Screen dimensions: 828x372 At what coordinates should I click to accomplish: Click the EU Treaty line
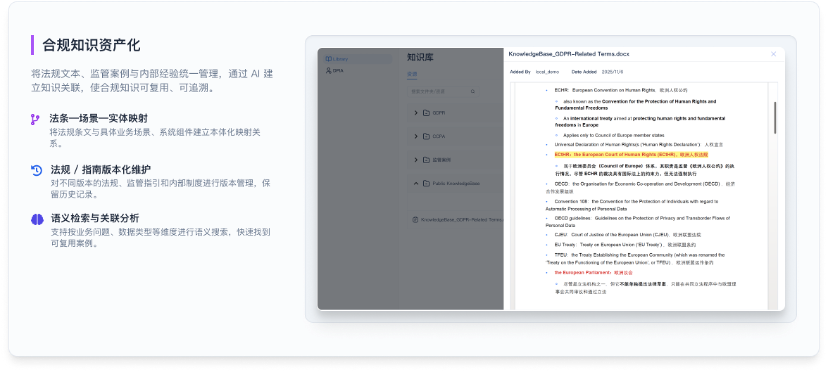625,245
